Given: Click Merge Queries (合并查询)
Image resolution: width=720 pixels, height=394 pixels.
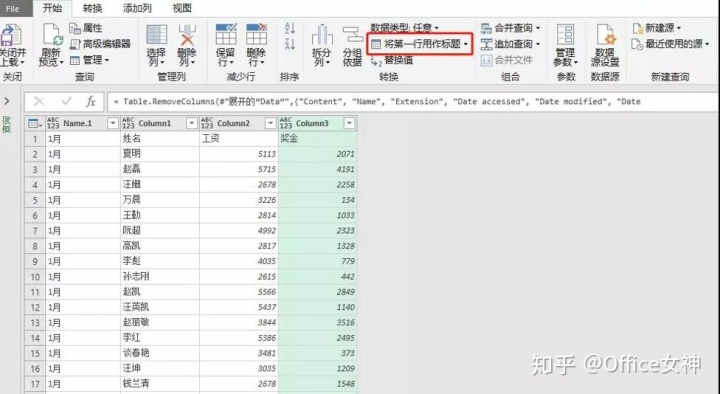Looking at the screenshot, I should [510, 28].
